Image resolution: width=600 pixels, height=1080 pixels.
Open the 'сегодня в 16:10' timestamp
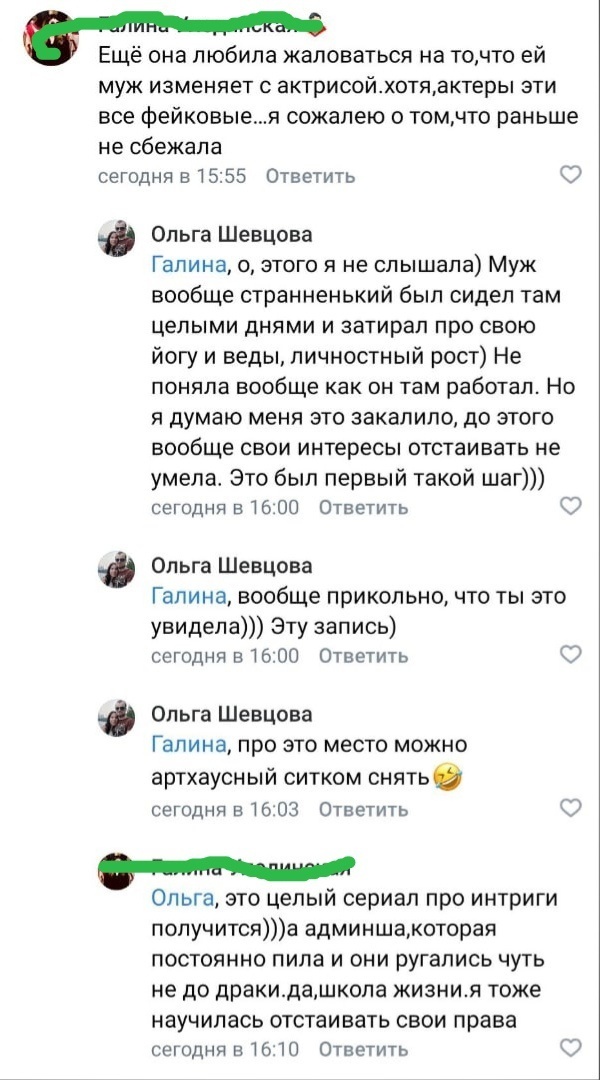coord(225,1049)
